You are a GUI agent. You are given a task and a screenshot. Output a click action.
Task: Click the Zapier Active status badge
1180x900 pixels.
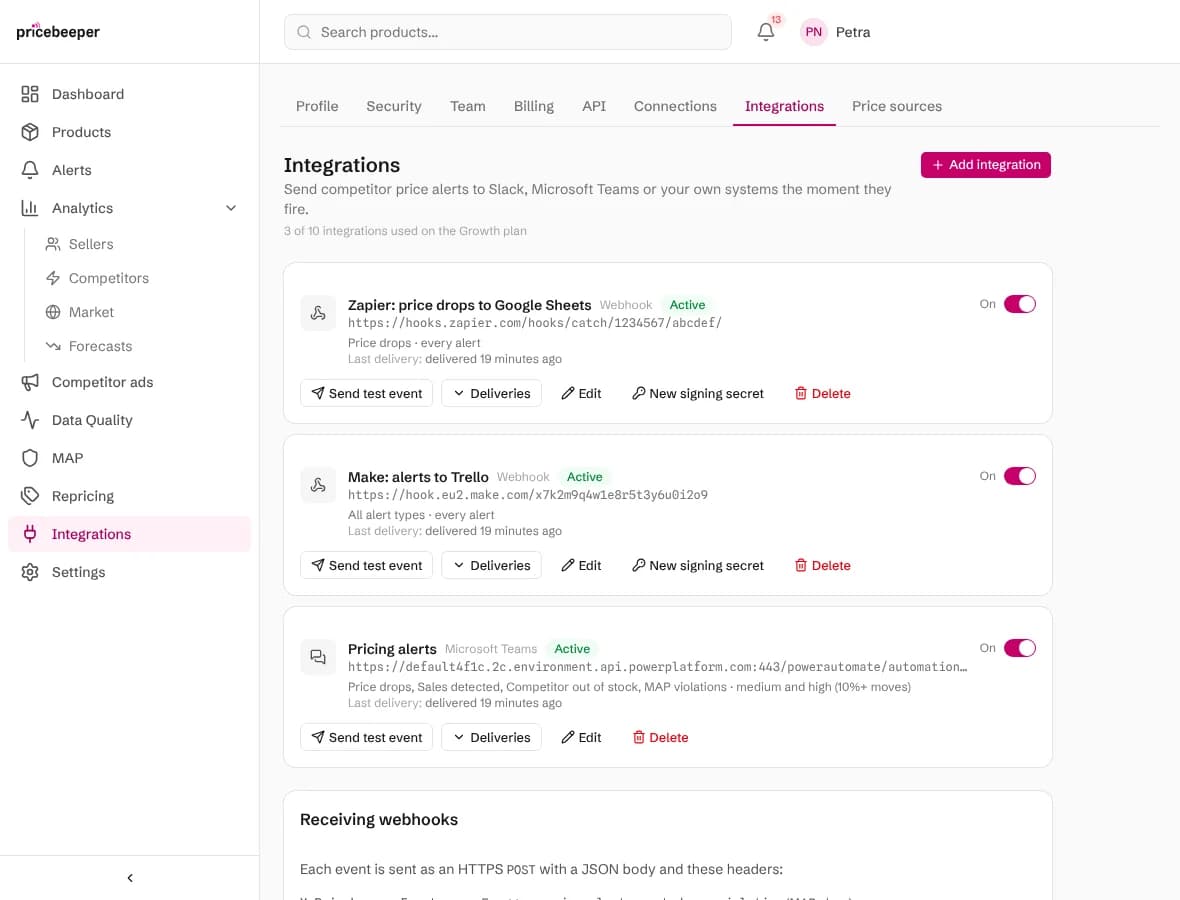pos(687,305)
